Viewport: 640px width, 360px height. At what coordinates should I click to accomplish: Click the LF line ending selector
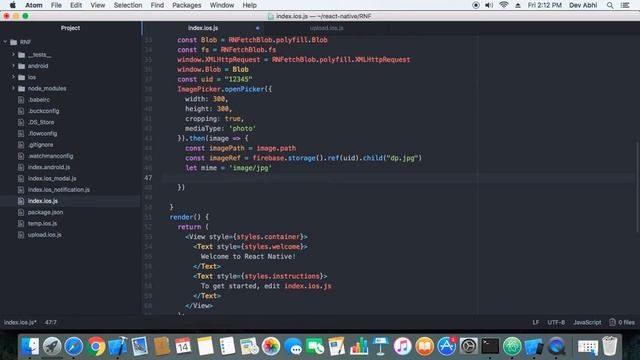(x=536, y=322)
